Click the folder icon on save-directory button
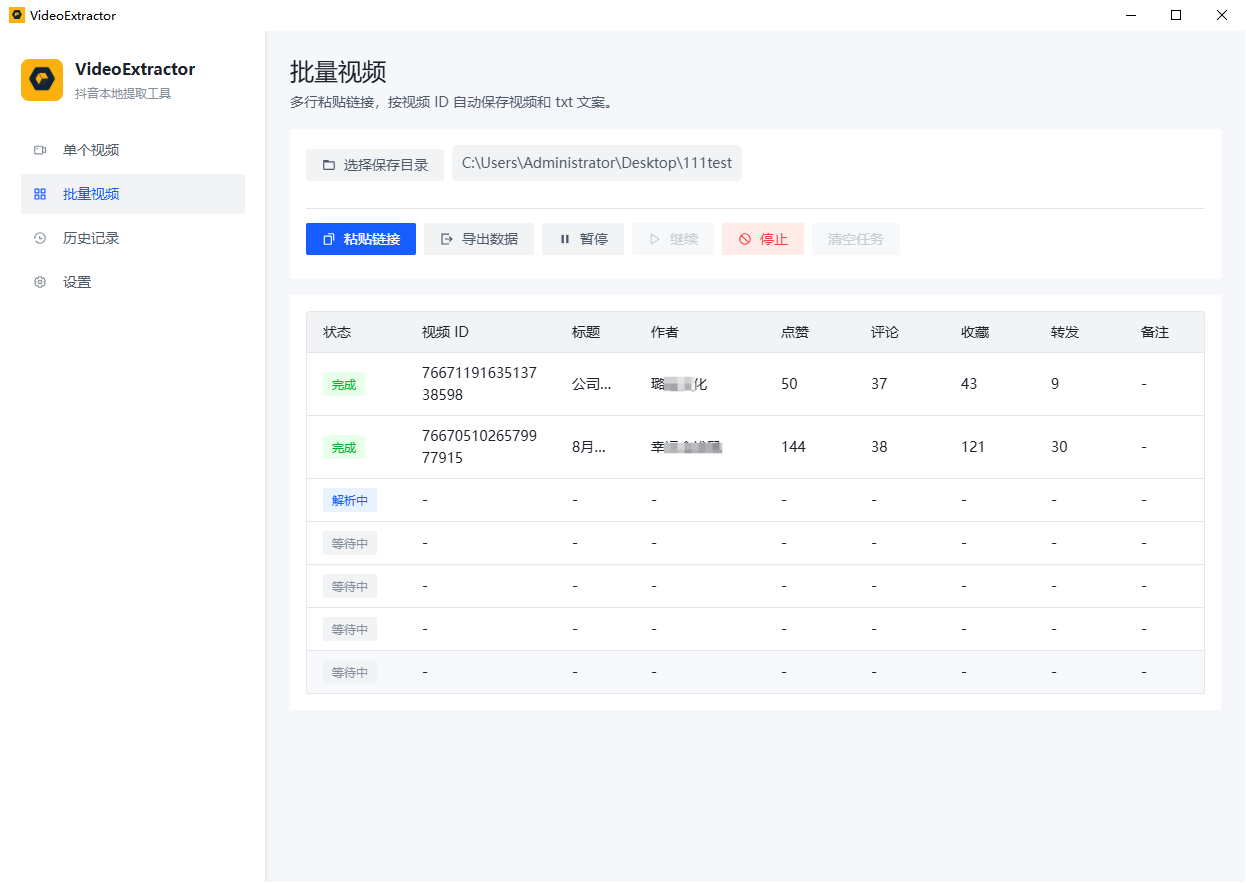This screenshot has height=883, width=1246. (x=328, y=165)
